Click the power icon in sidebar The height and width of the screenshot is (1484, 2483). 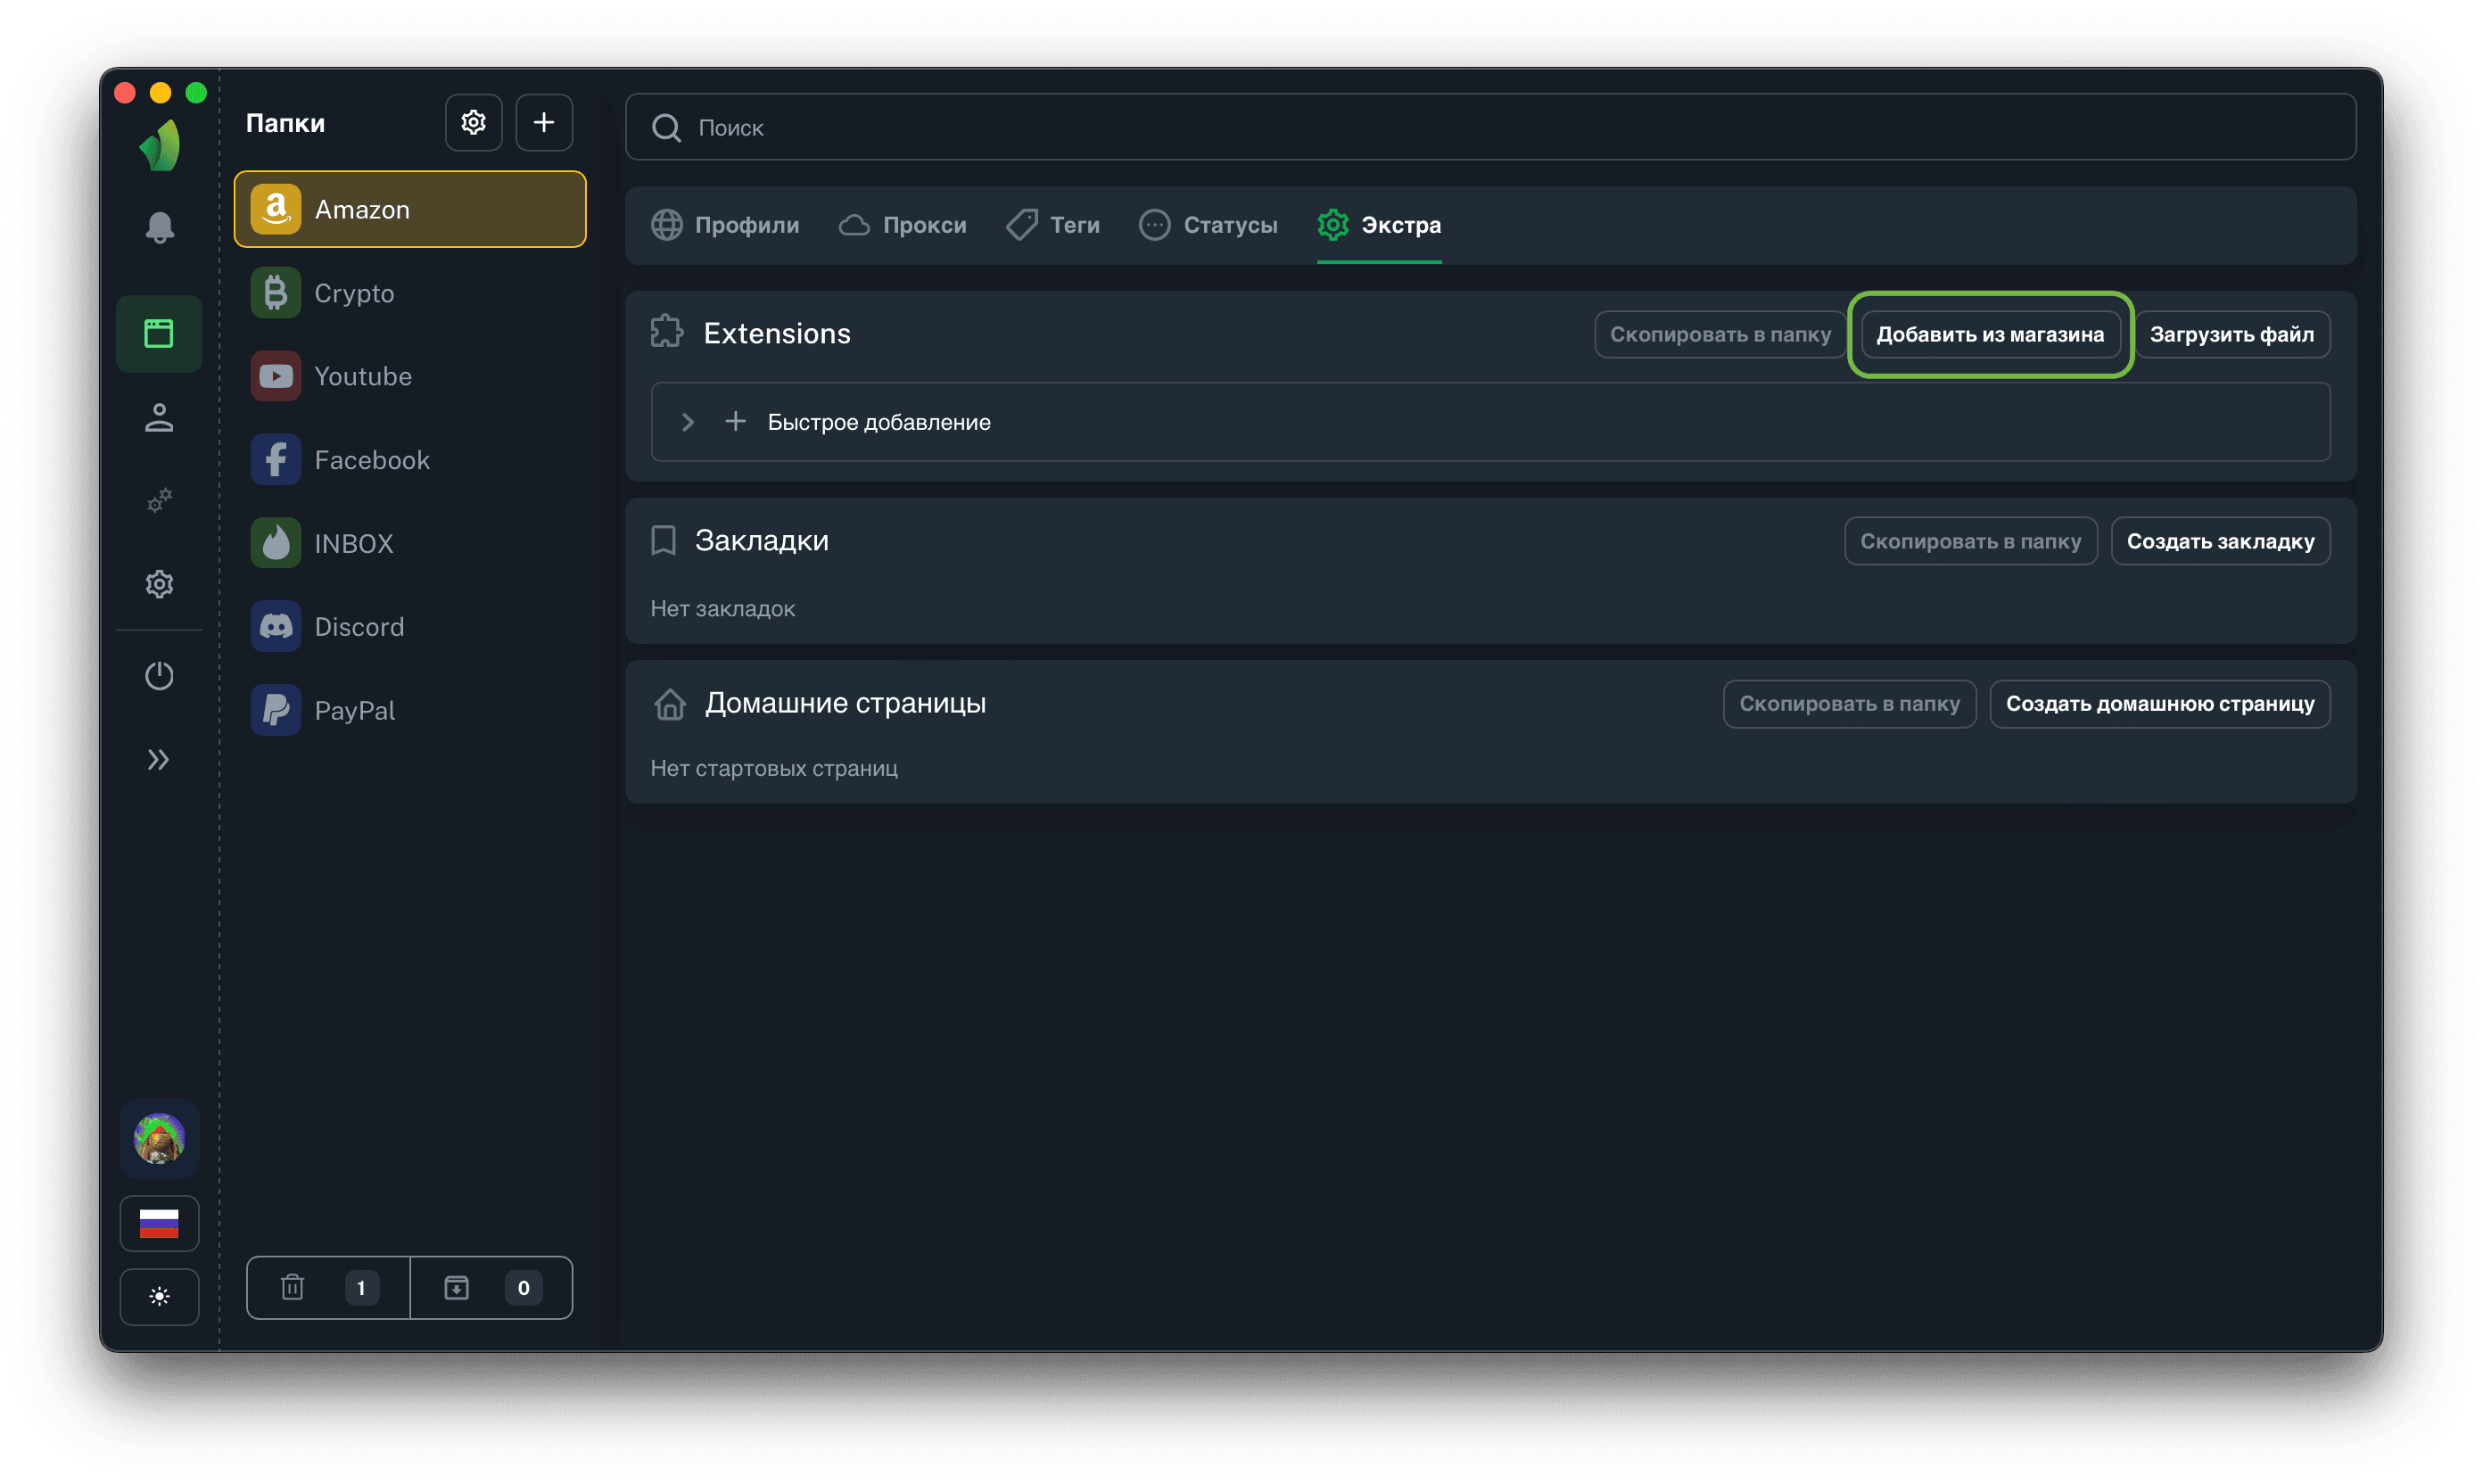tap(159, 676)
